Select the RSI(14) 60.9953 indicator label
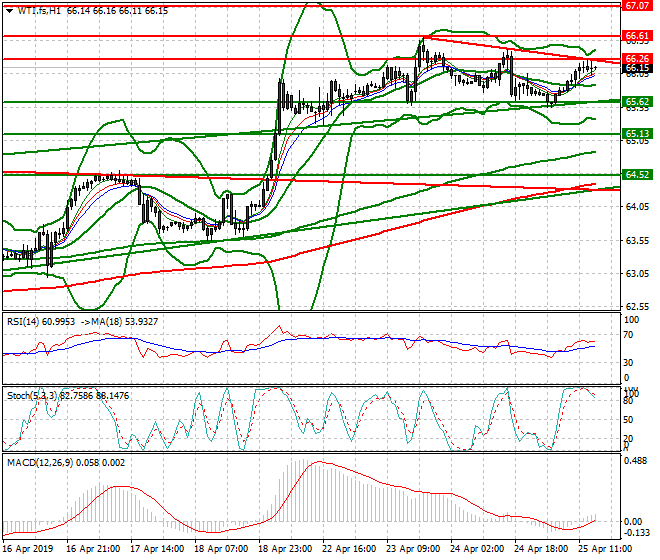 (x=41, y=322)
